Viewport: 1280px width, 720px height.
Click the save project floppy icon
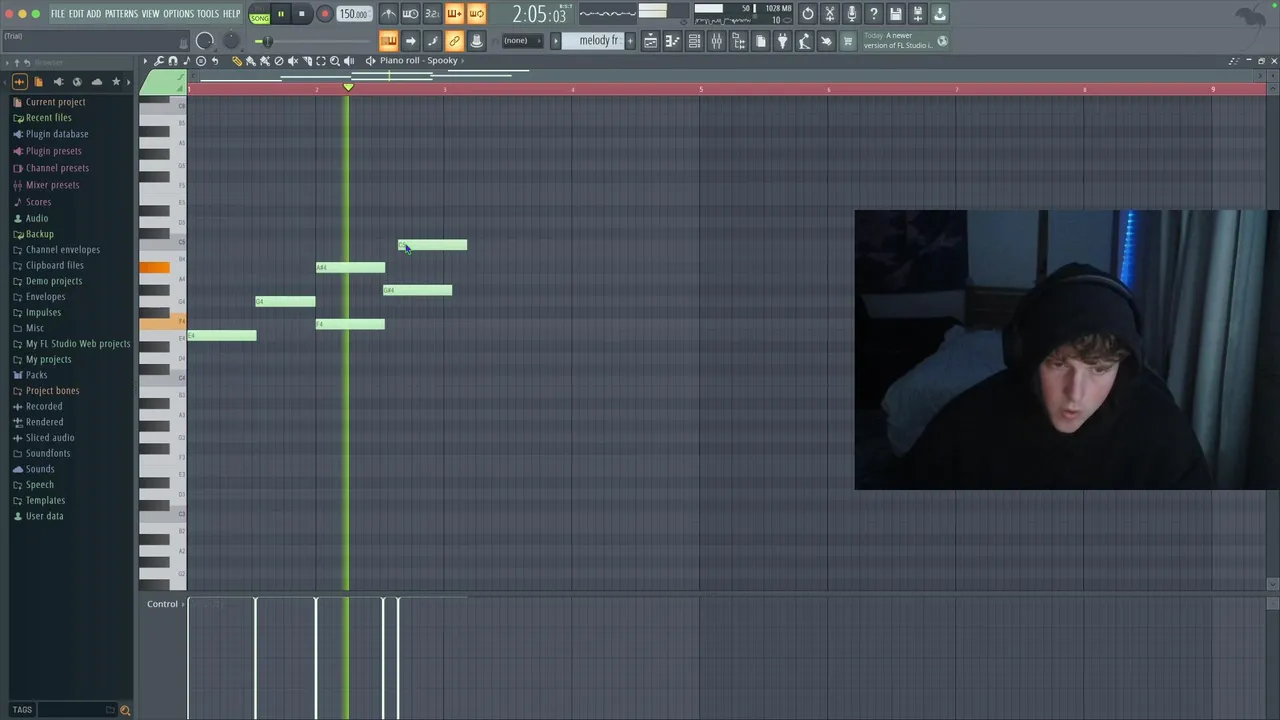[896, 14]
